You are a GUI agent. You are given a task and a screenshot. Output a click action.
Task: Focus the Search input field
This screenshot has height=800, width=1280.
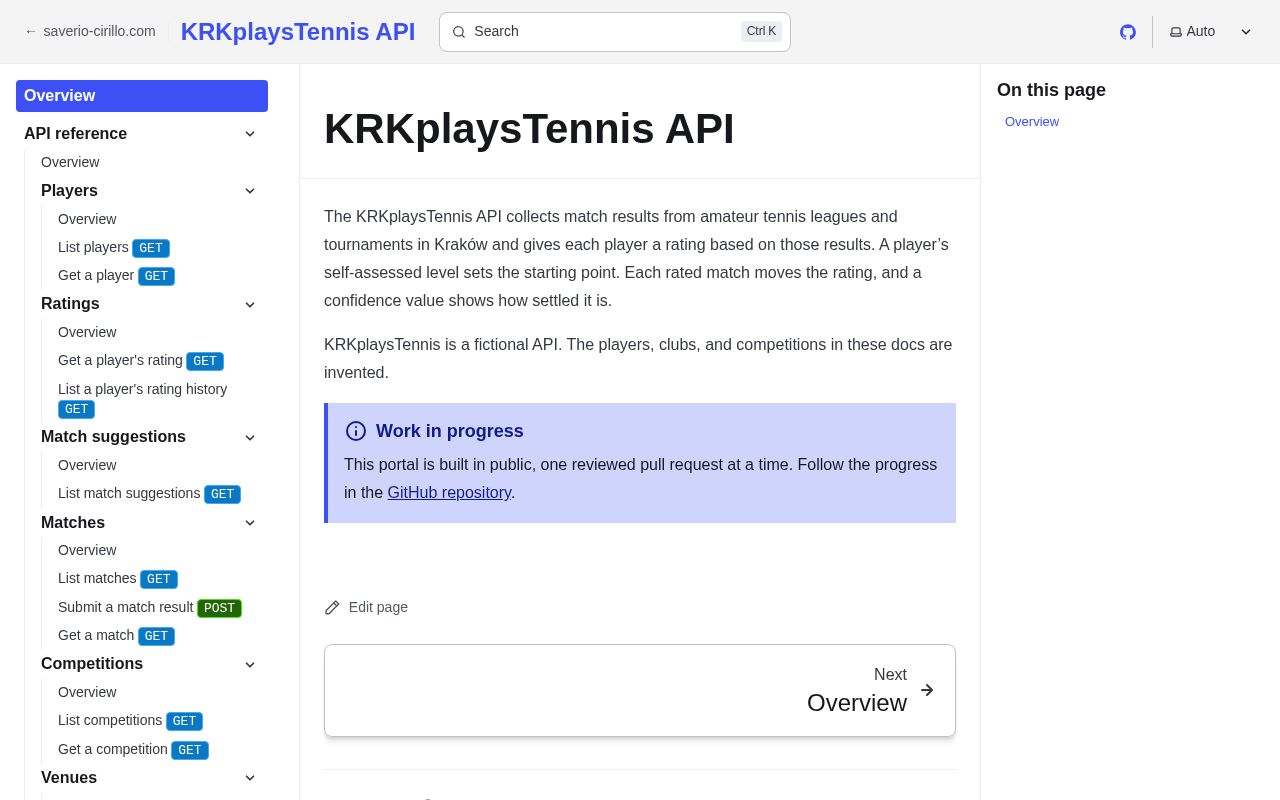click(x=615, y=32)
